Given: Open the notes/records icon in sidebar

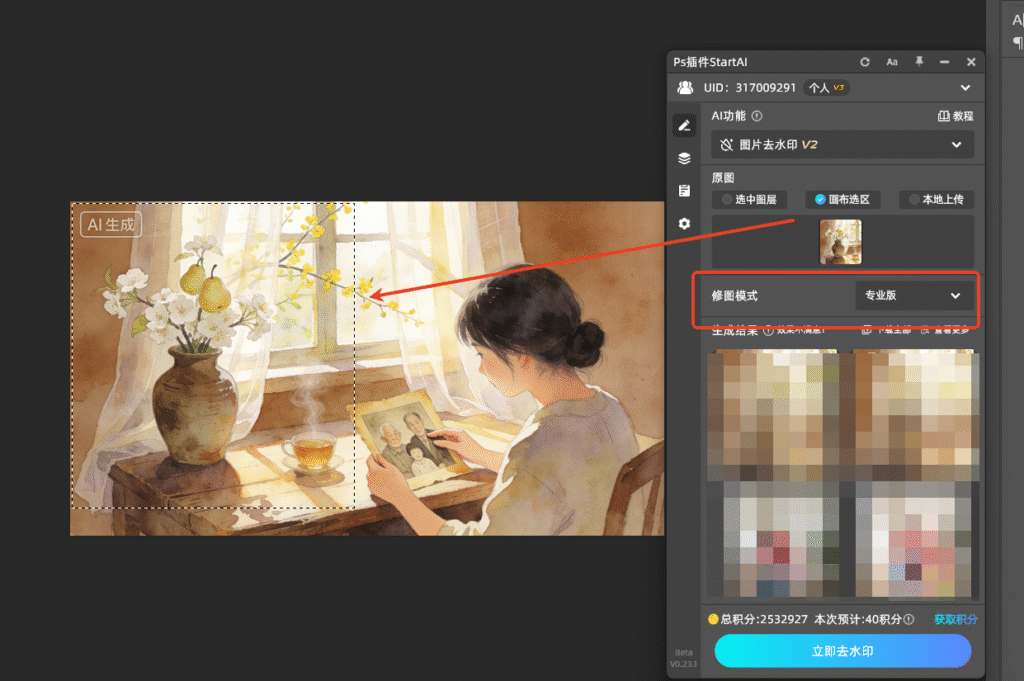Looking at the screenshot, I should [682, 191].
